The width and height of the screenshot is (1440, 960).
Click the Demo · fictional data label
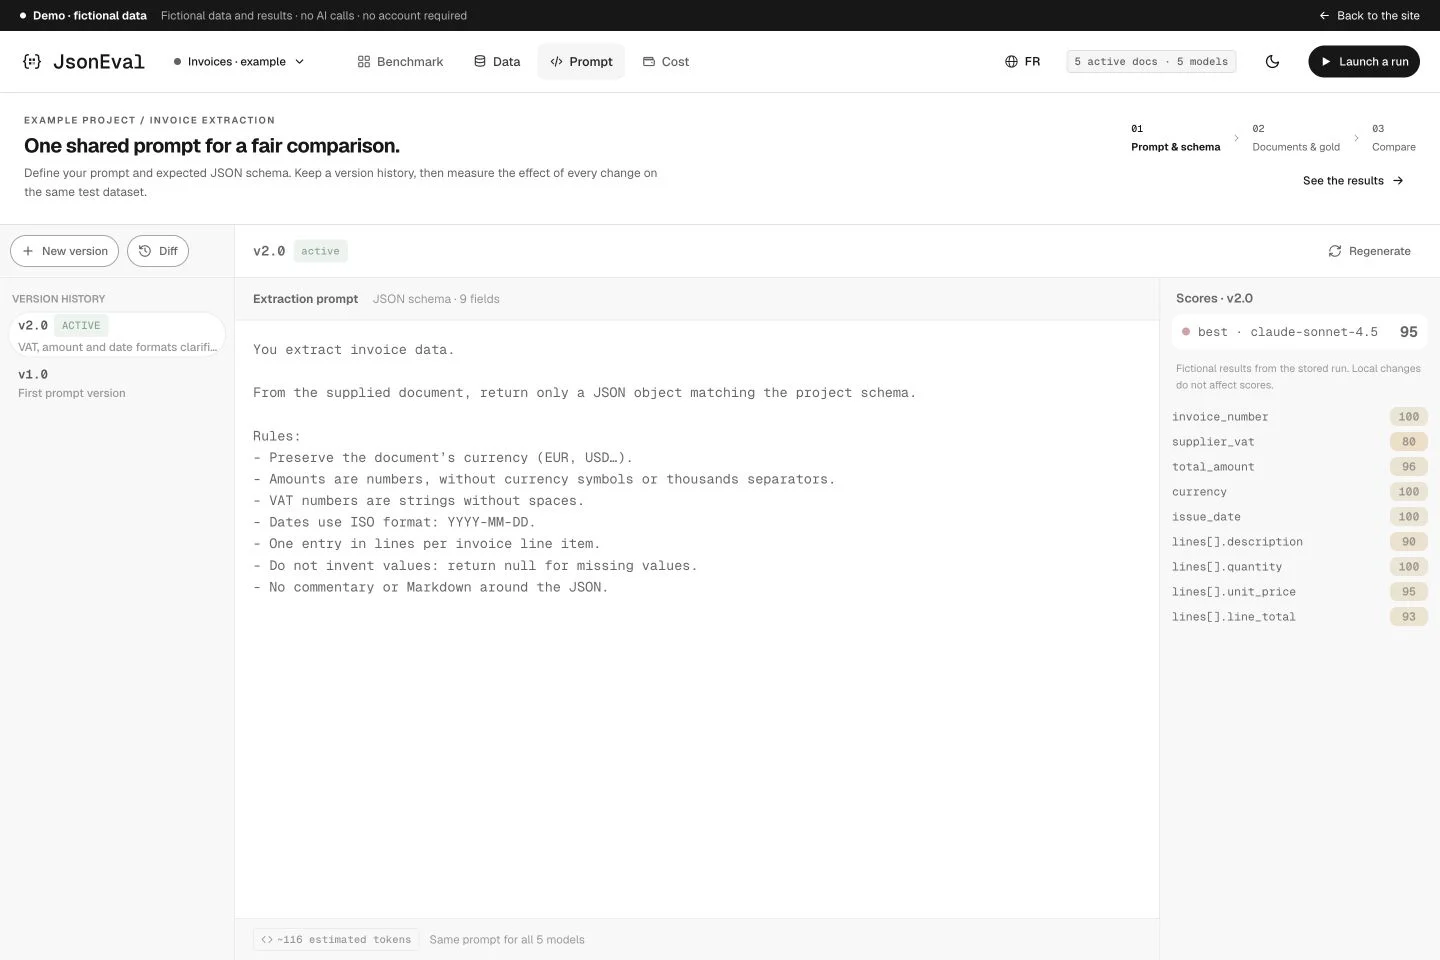[89, 15]
